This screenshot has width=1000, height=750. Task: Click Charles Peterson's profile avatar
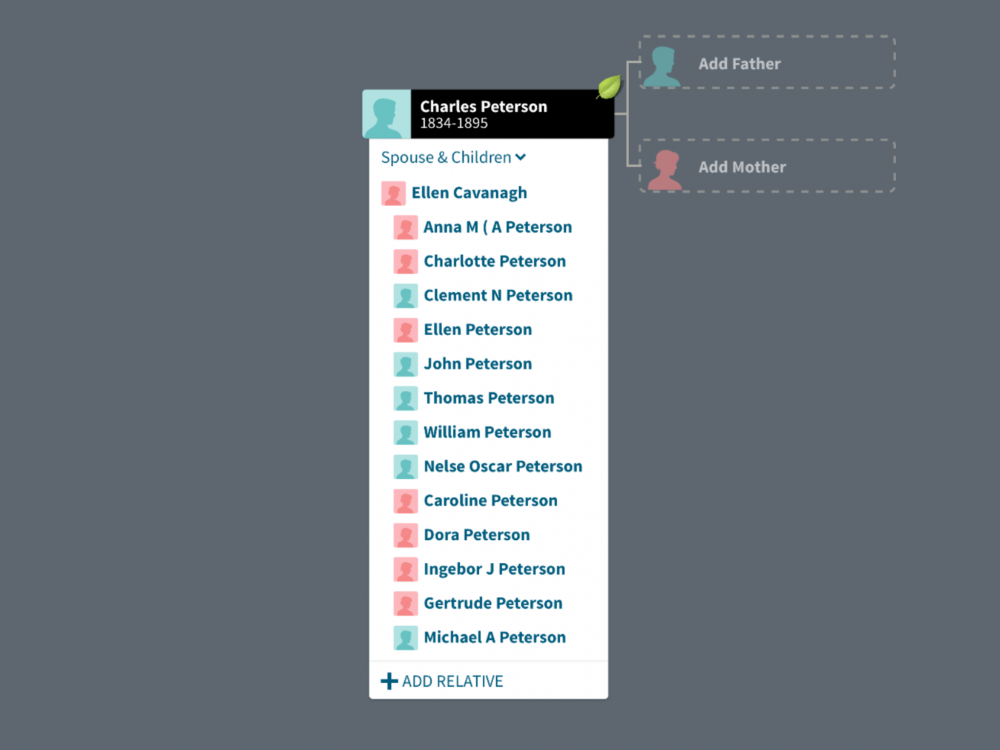(386, 114)
